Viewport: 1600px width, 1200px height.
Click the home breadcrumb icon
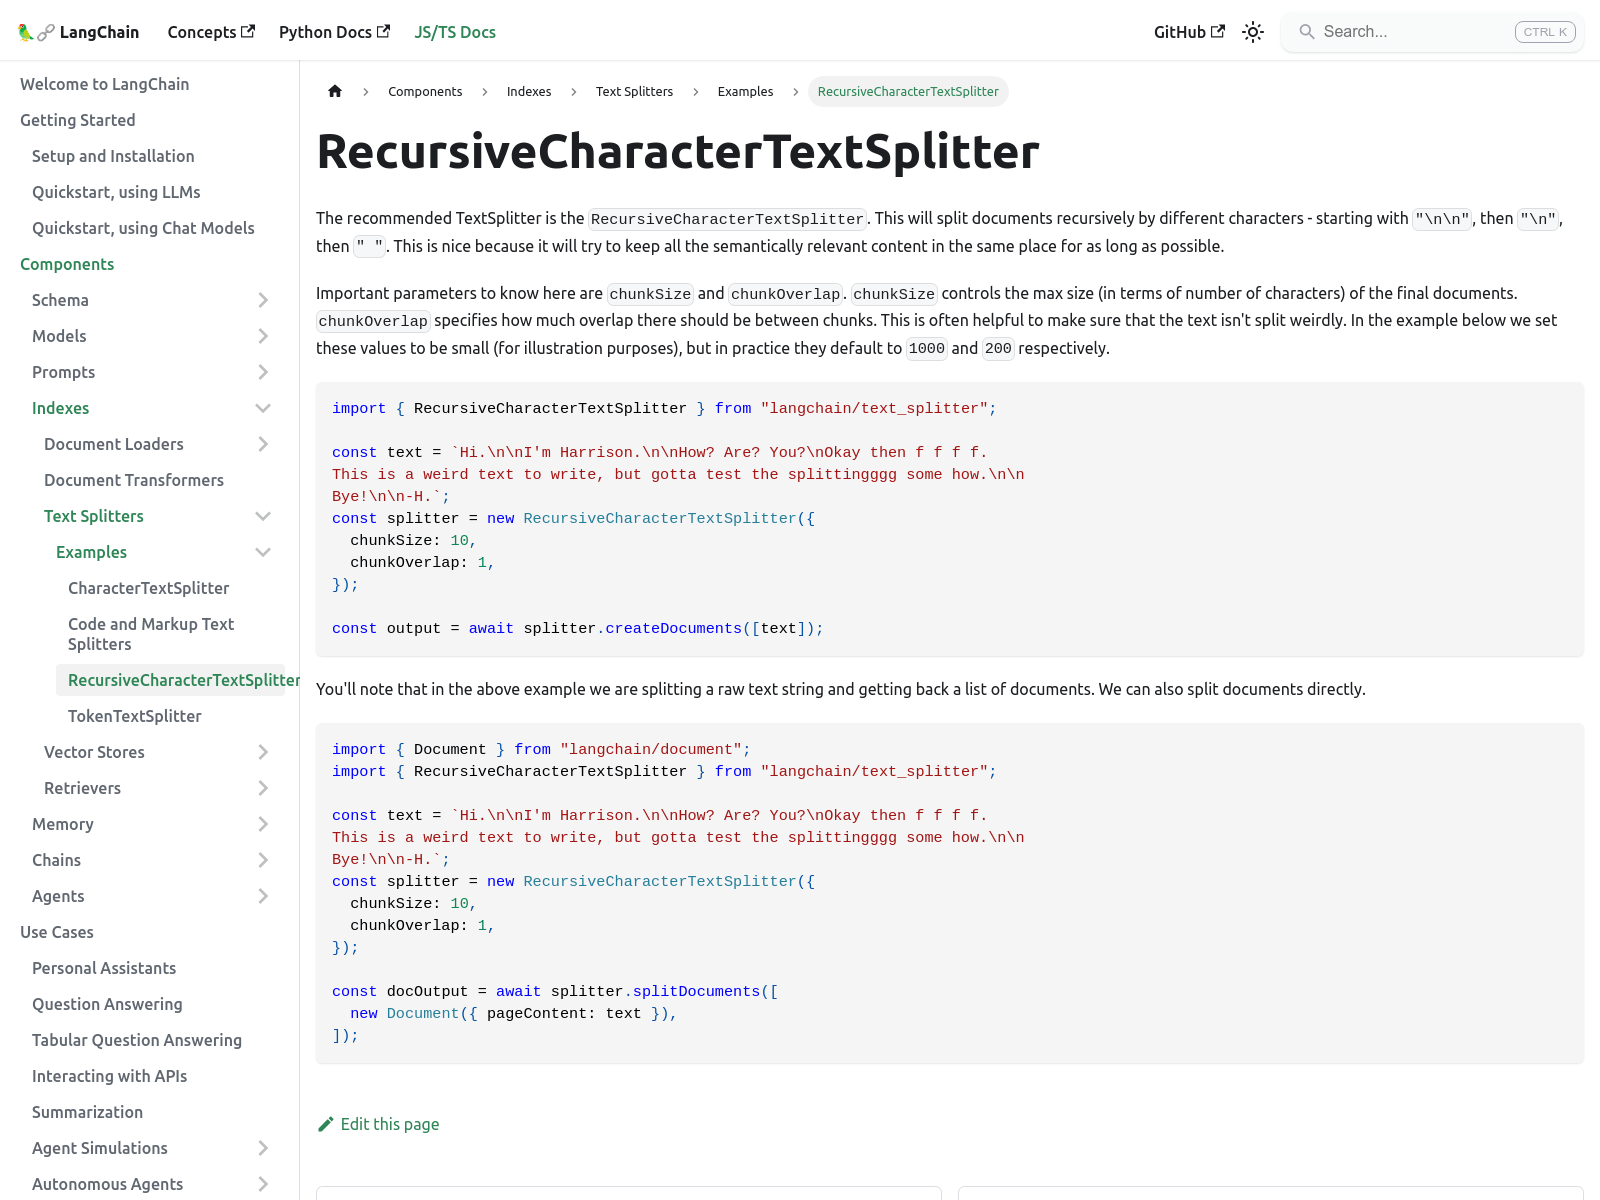tap(335, 91)
